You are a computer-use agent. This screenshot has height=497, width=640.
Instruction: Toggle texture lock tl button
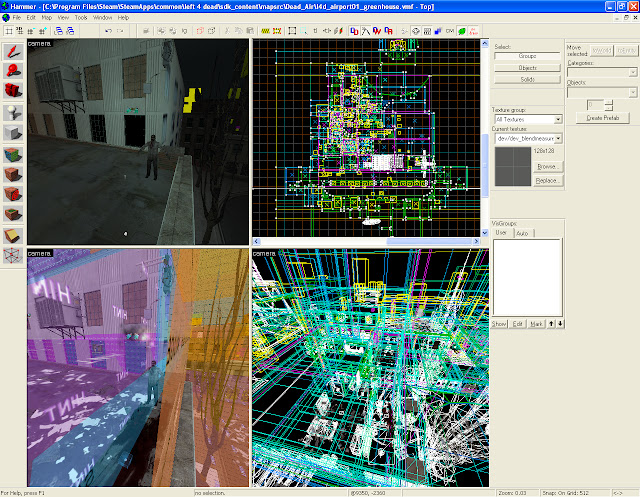(316, 31)
